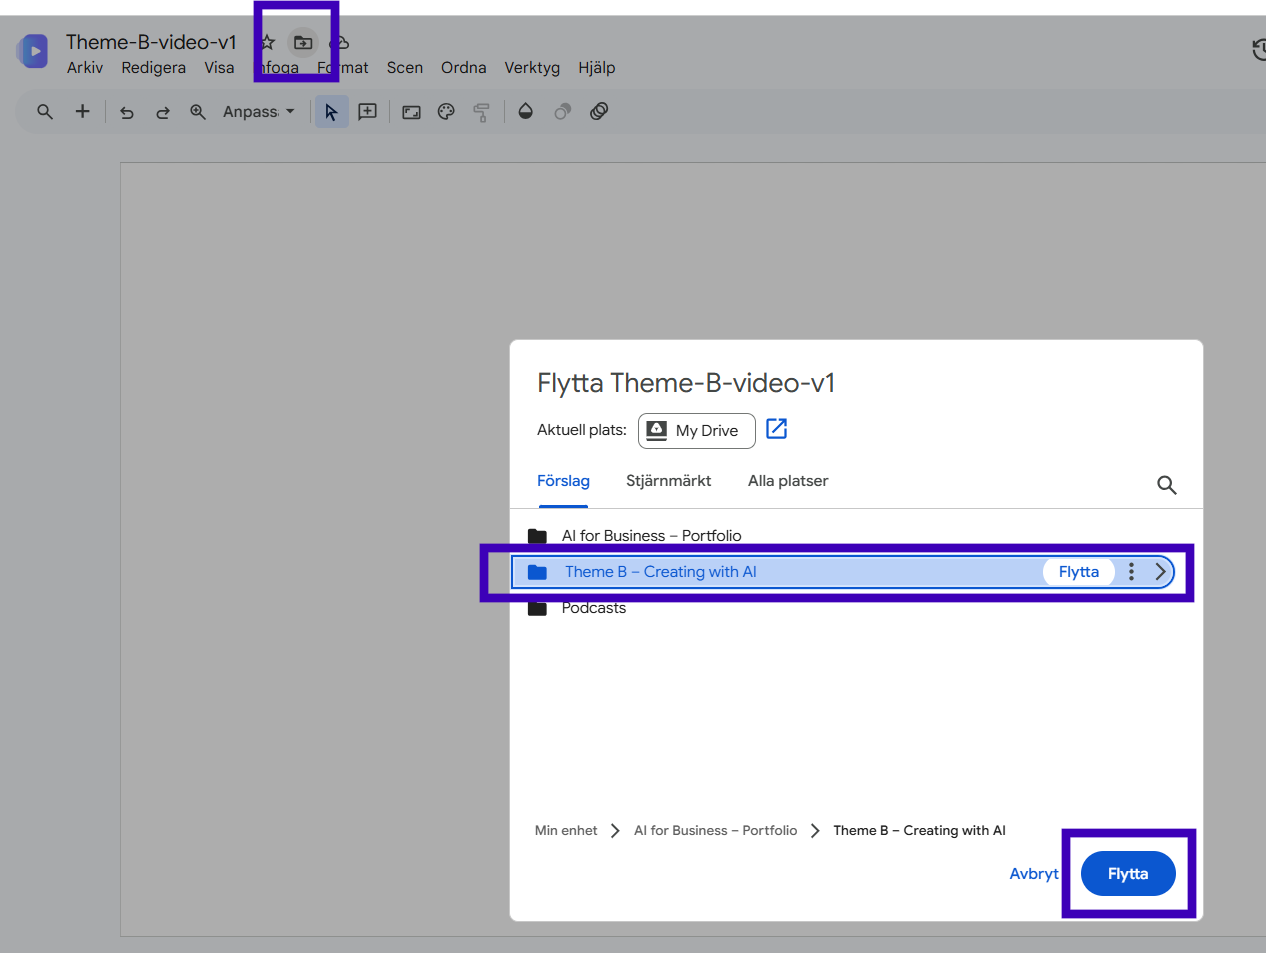This screenshot has height=953, width=1266.
Task: Activate the select arrow pointer tool
Action: click(x=331, y=112)
